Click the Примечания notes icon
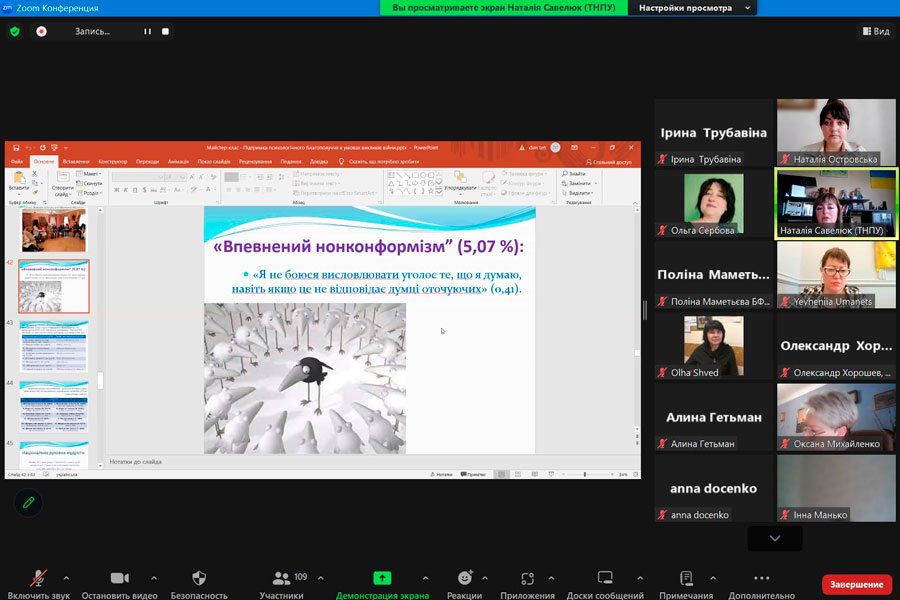Image resolution: width=900 pixels, height=600 pixels. point(686,578)
